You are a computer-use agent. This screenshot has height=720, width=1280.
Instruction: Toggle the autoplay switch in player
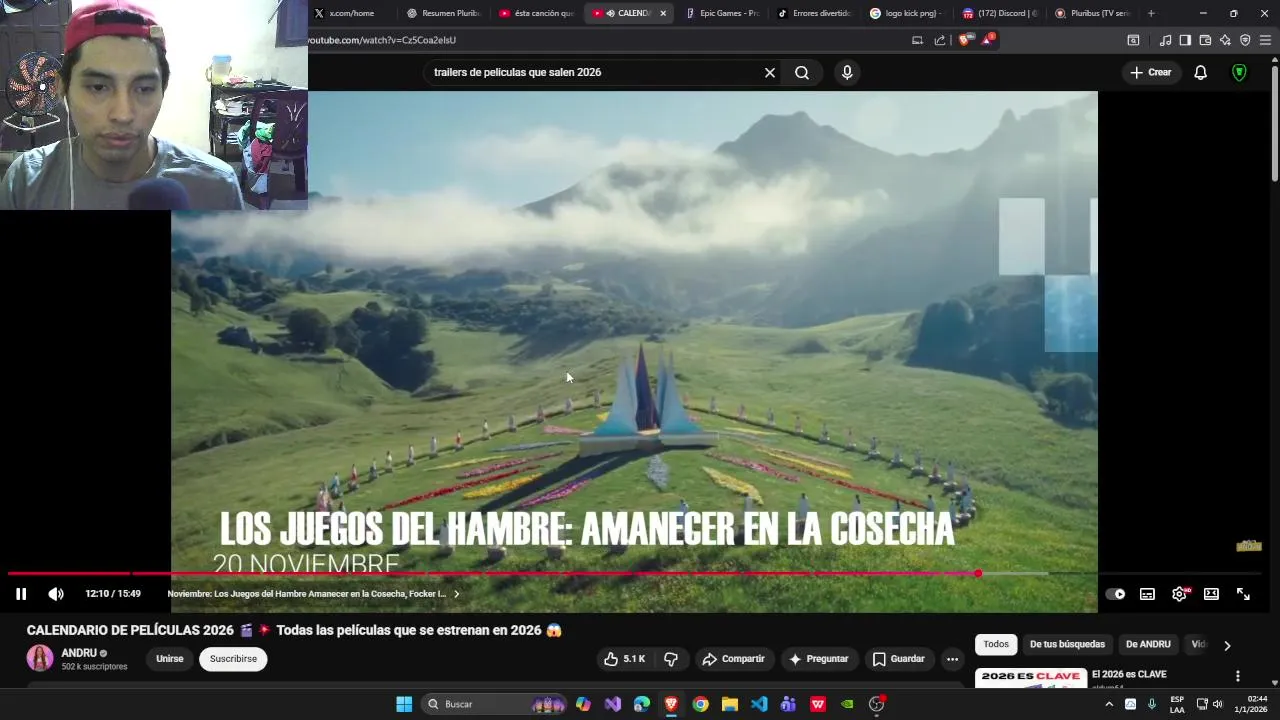tap(1115, 594)
